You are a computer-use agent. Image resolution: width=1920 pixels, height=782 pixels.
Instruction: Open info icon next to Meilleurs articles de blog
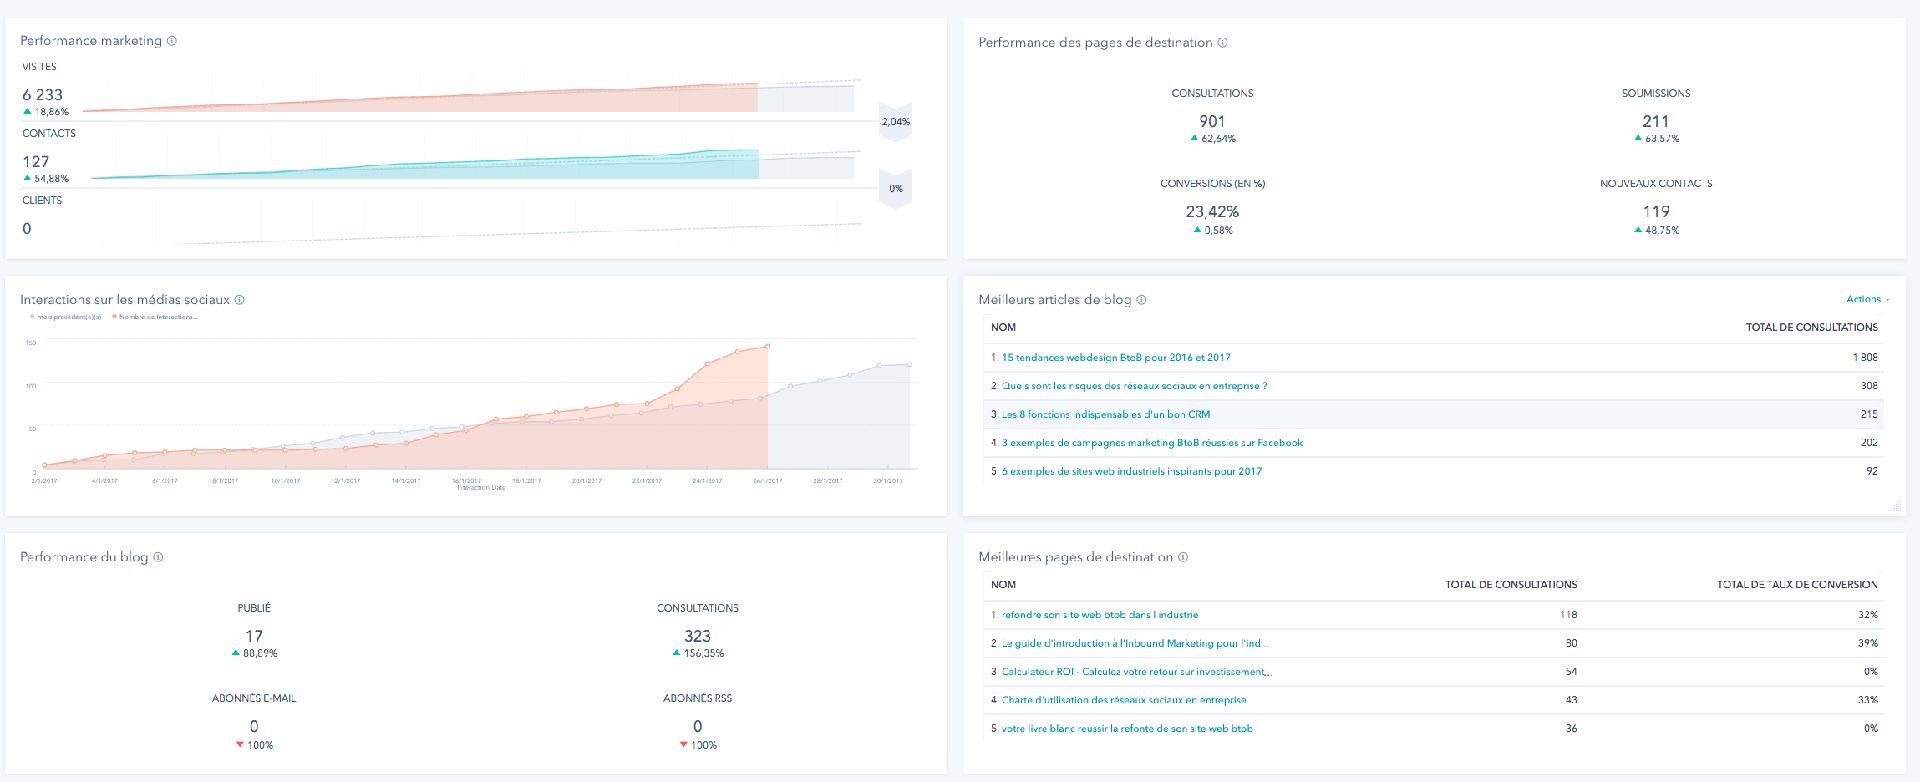tap(1142, 300)
